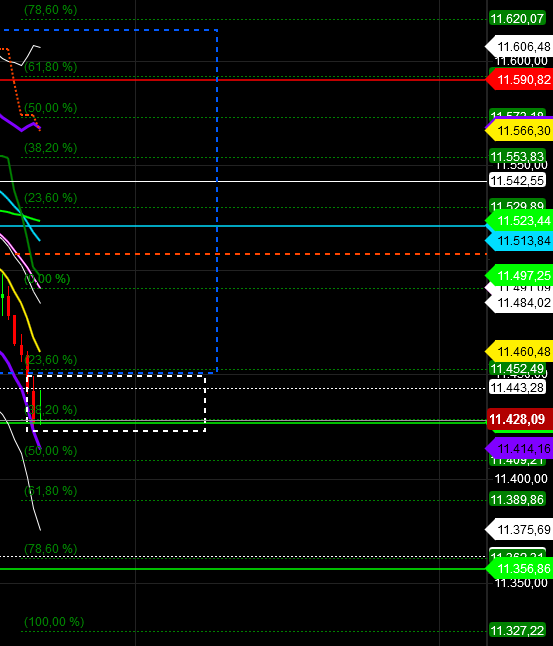
Task: Click the 11.327,22 green price label
Action: tap(517, 630)
